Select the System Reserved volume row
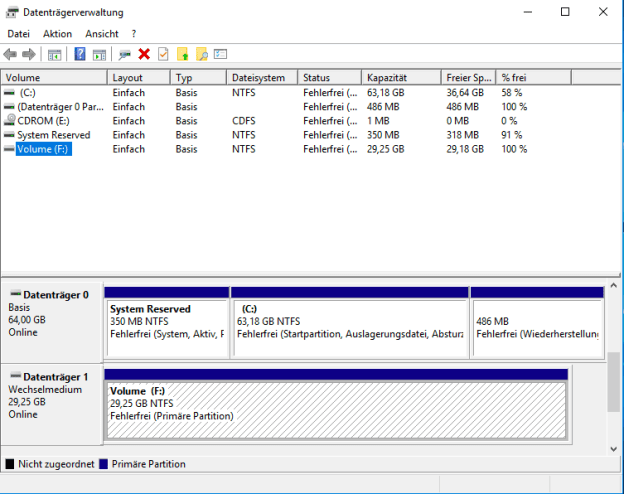 53,135
